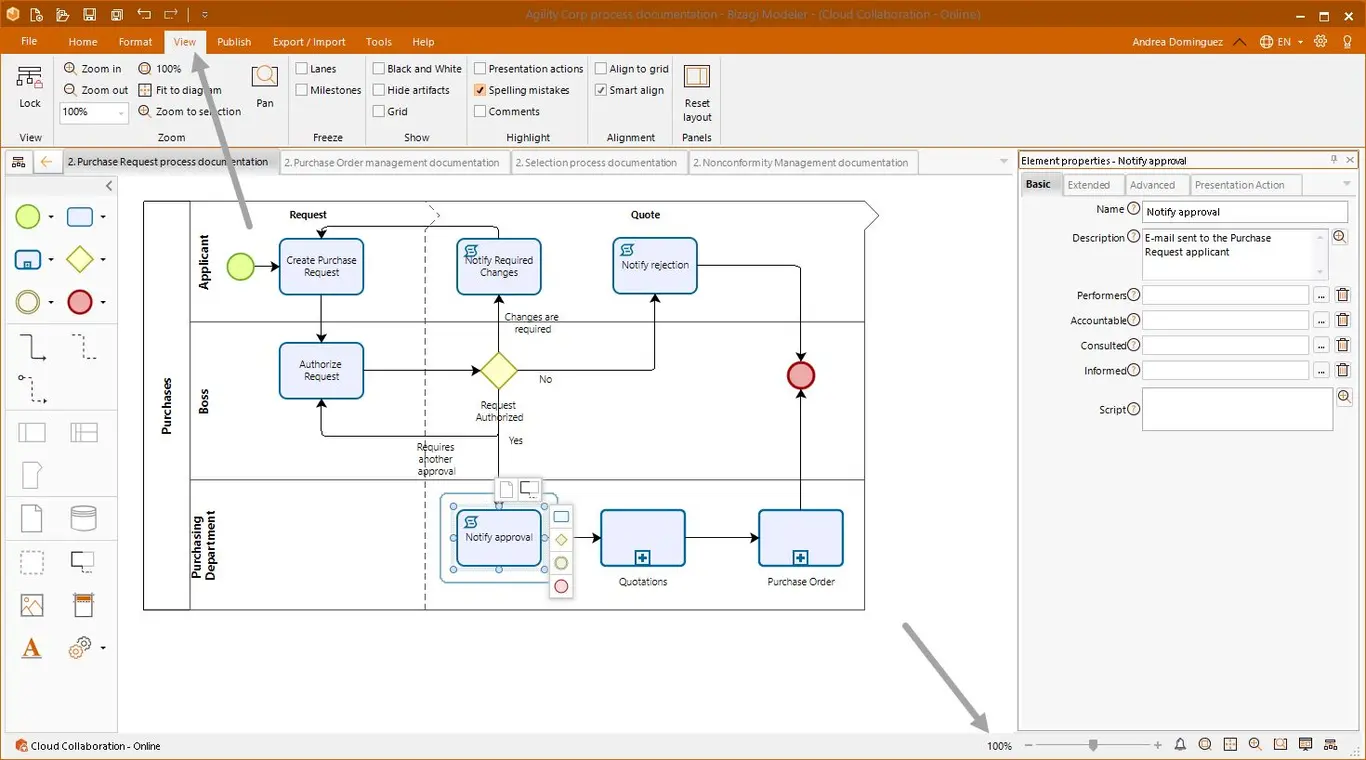Enable the Lanes freeze checkbox
Viewport: 1366px width, 760px height.
tap(301, 69)
